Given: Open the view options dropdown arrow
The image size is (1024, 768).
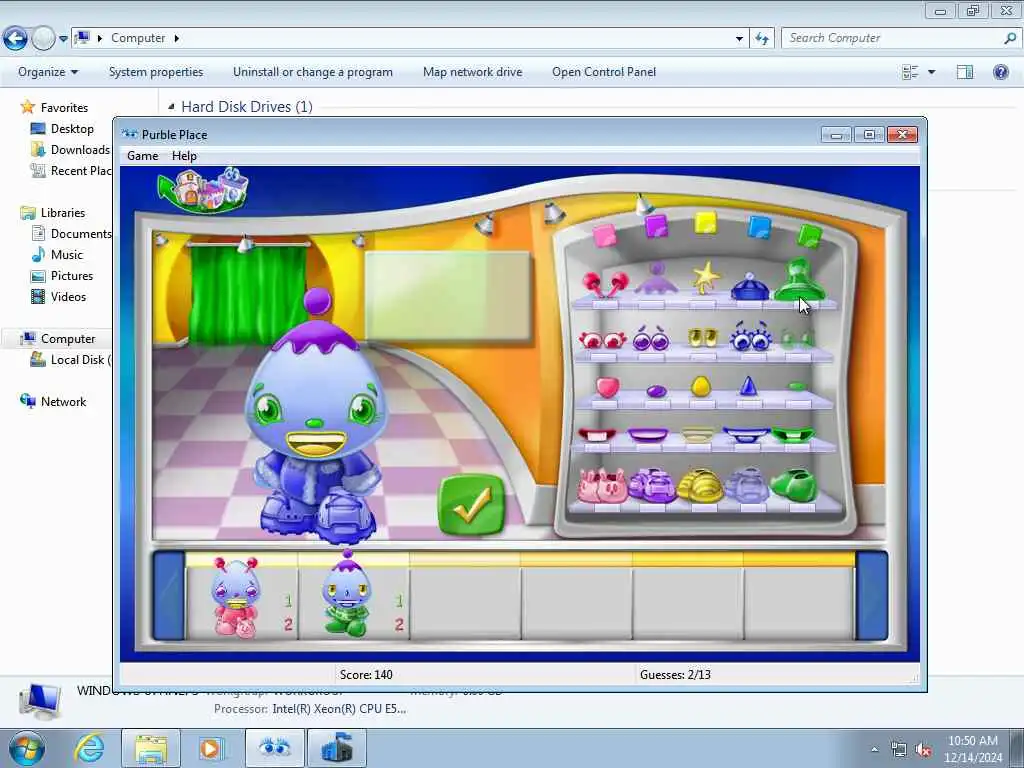Looking at the screenshot, I should coord(931,72).
